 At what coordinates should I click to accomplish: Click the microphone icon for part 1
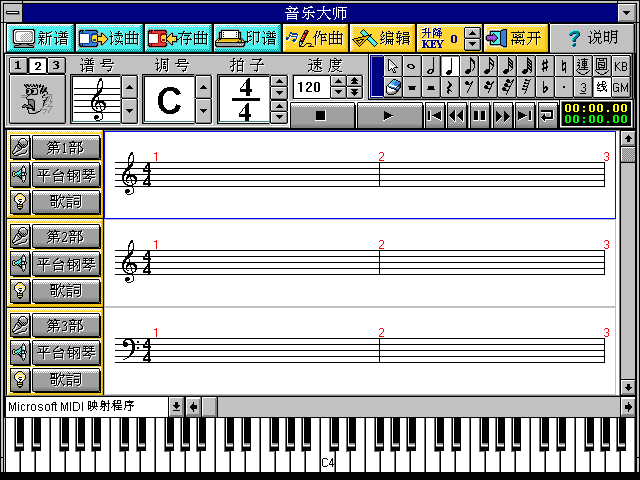pos(19,147)
